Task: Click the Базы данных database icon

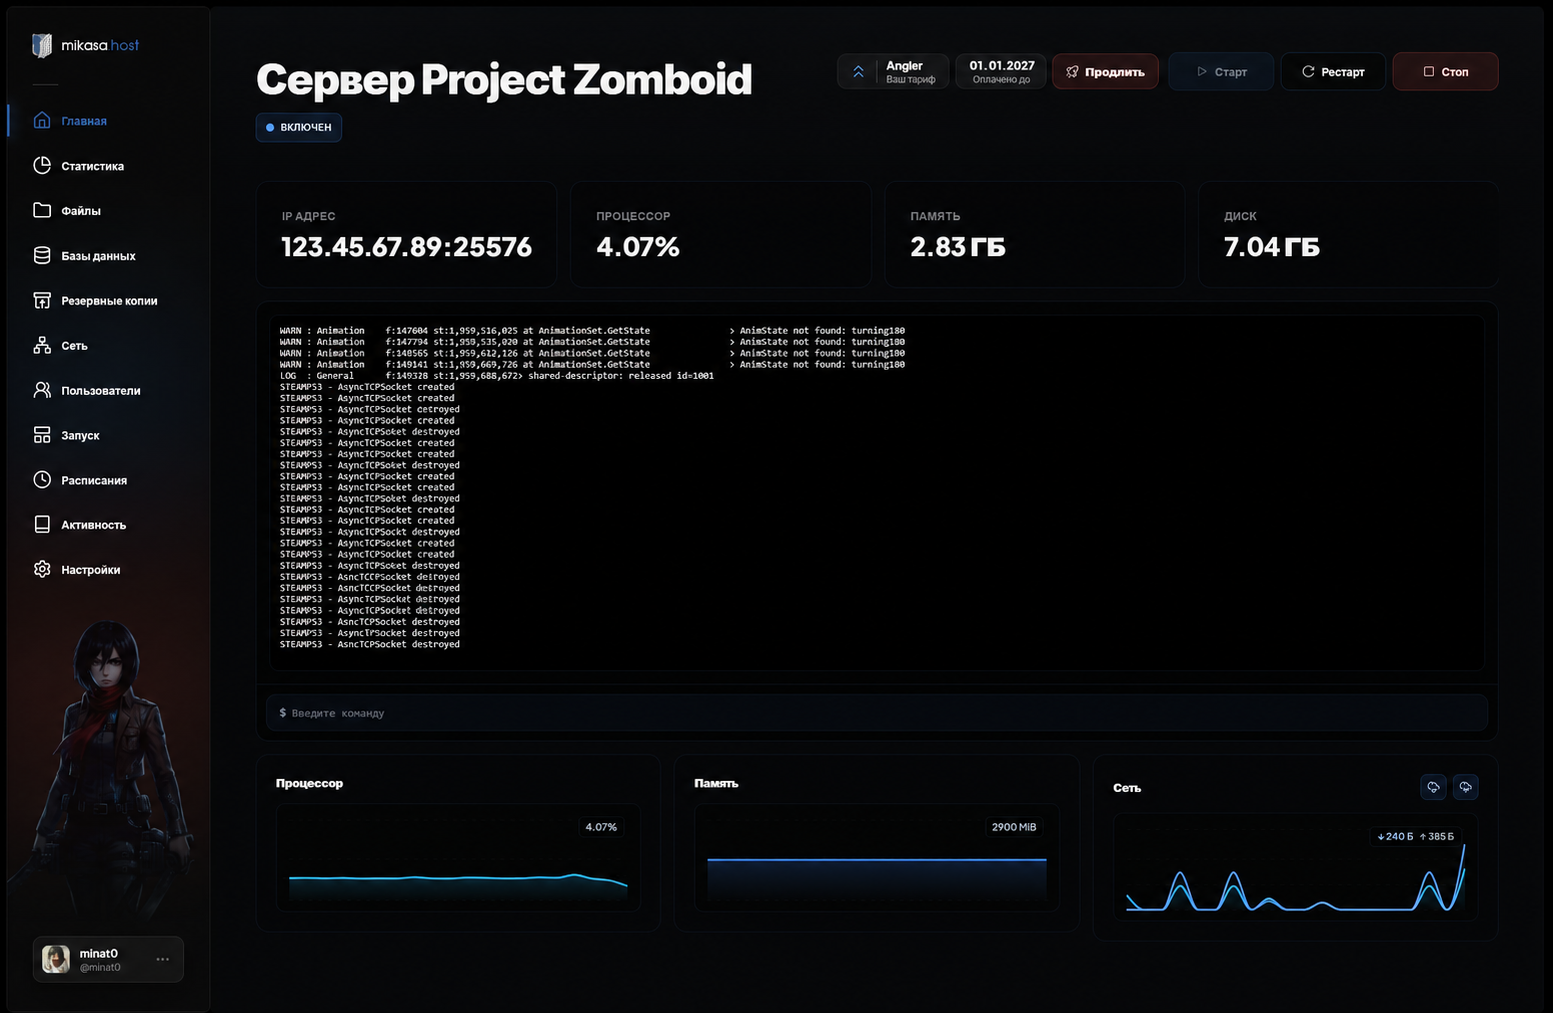Action: [x=42, y=255]
